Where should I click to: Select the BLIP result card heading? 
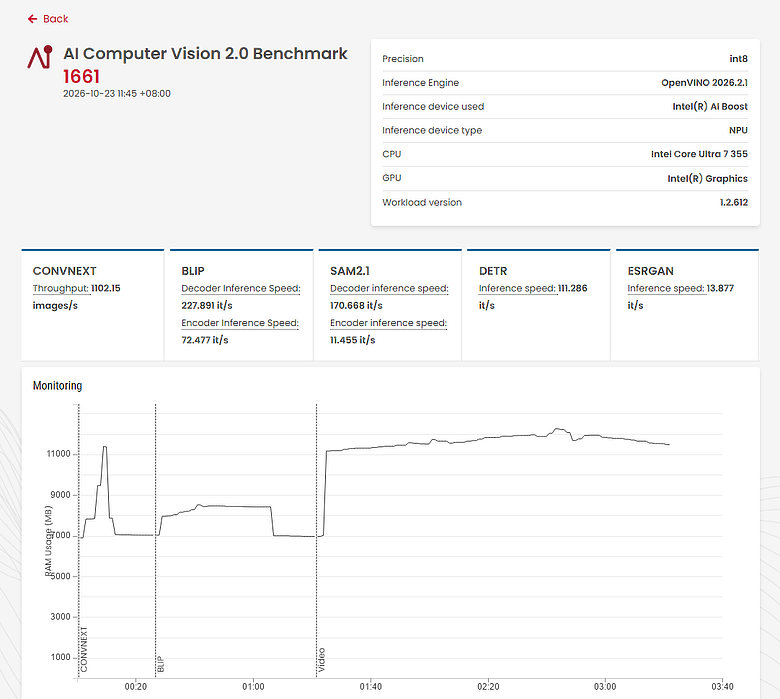pos(193,271)
